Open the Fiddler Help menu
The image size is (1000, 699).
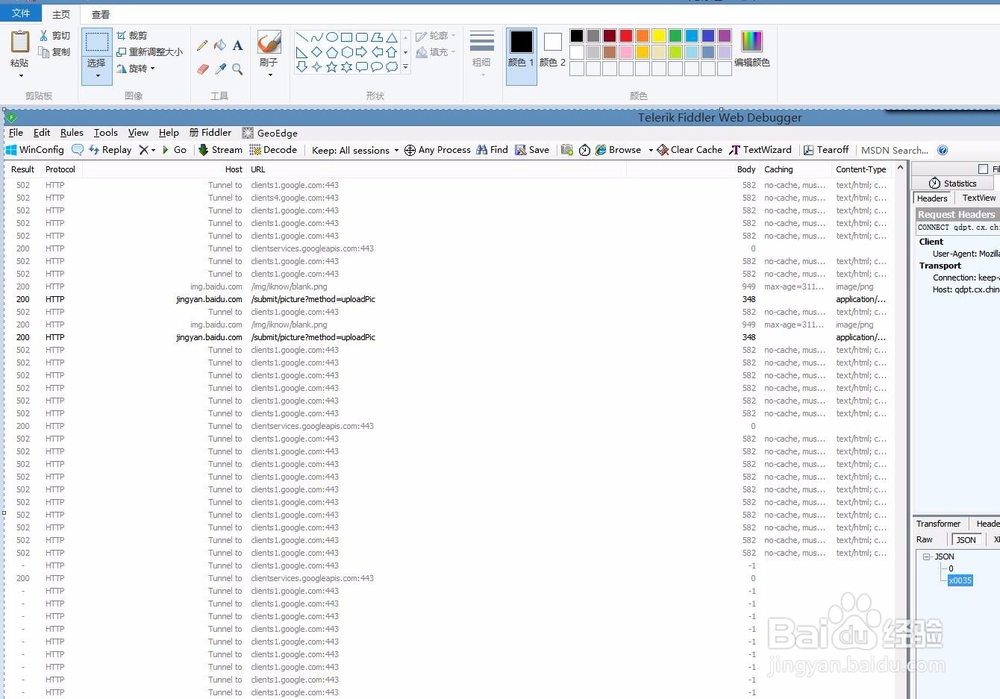(x=168, y=133)
